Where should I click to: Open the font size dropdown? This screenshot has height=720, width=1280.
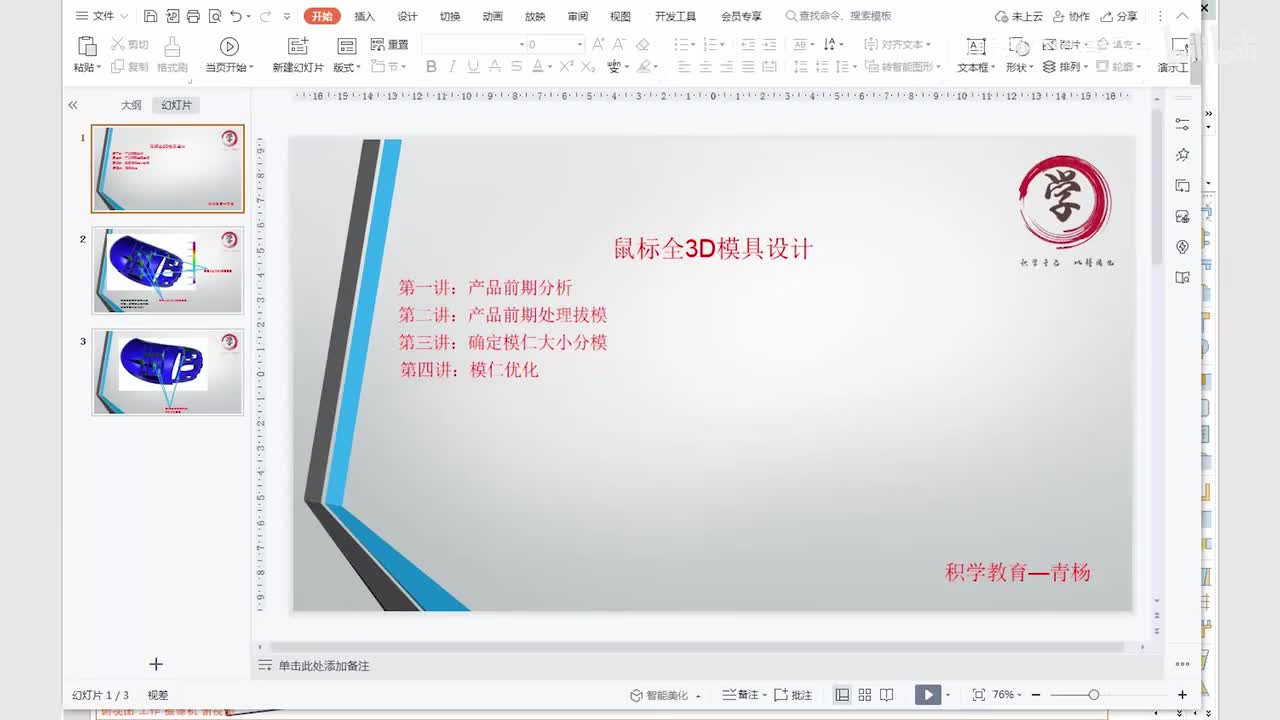(x=580, y=45)
